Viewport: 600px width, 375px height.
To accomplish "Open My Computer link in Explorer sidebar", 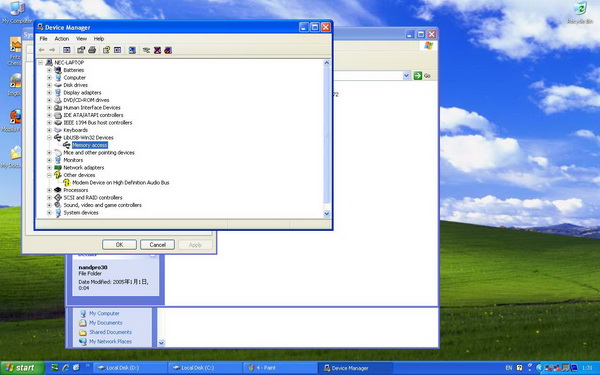I will click(104, 313).
